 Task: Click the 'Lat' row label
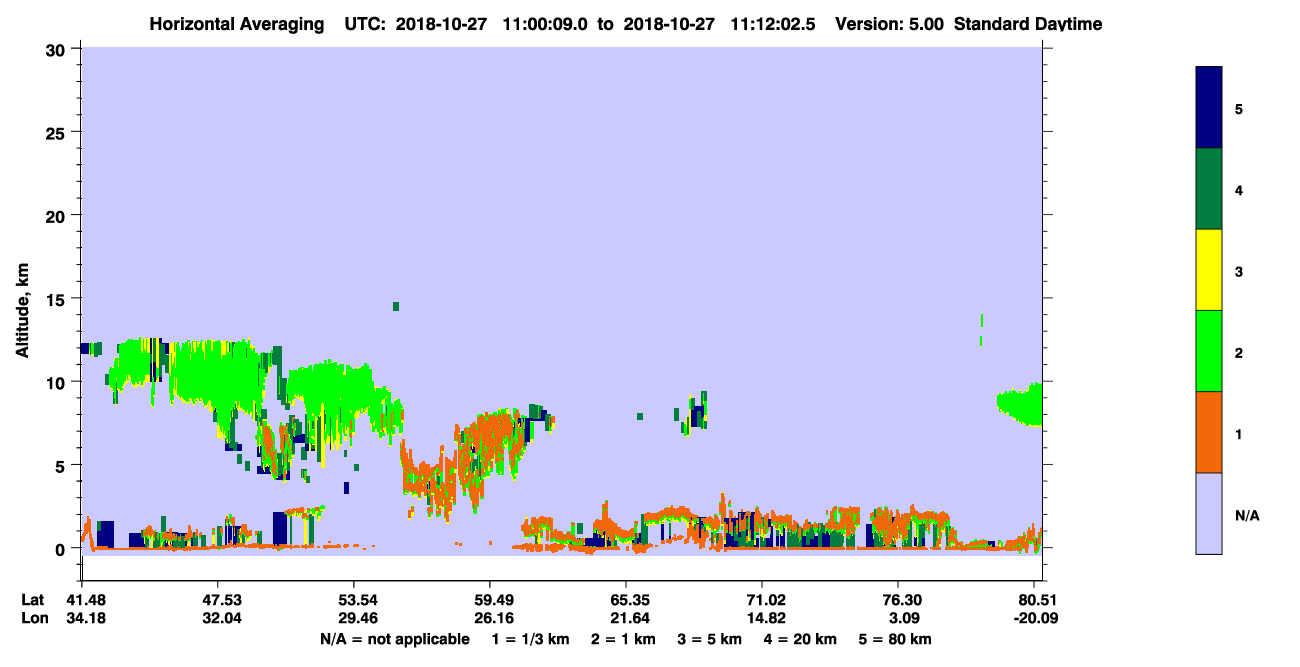(33, 600)
